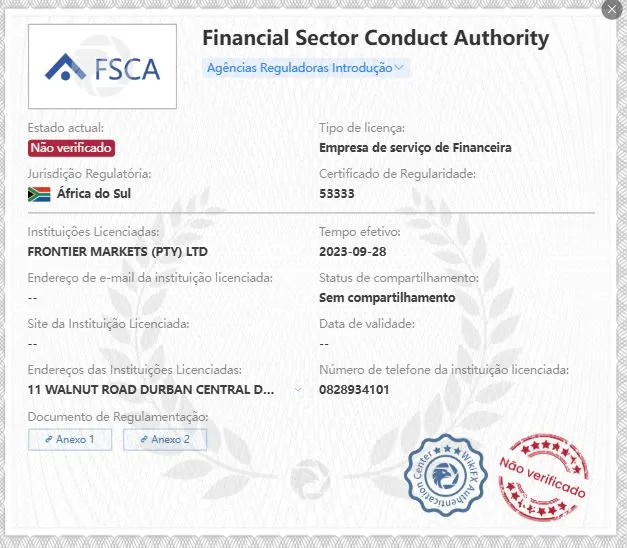The image size is (627, 548).
Task: Close the license details popup
Action: [611, 10]
